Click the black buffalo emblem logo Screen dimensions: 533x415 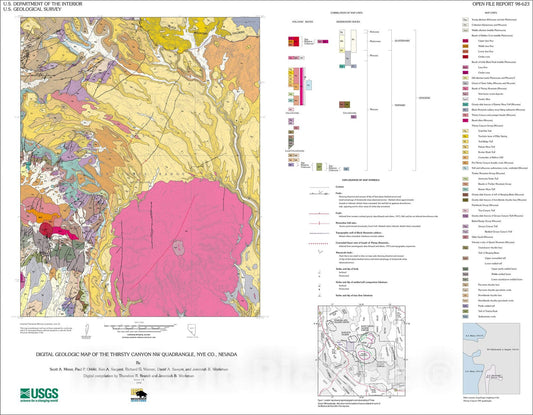139,395
